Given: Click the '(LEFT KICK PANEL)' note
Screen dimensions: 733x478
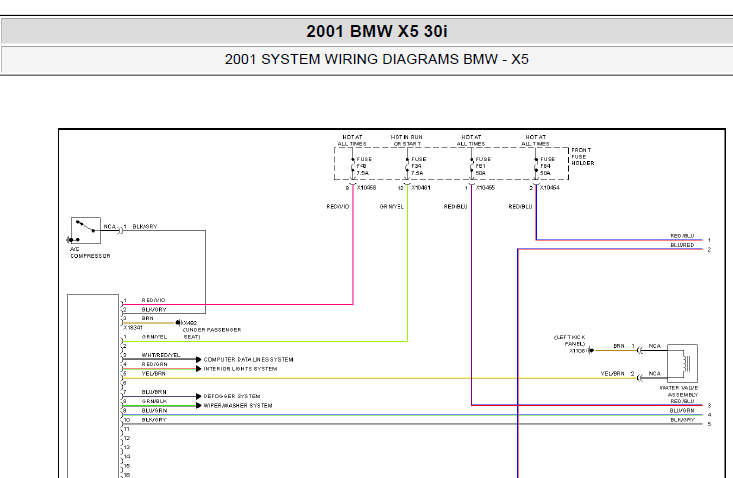Looking at the screenshot, I should (x=570, y=340).
